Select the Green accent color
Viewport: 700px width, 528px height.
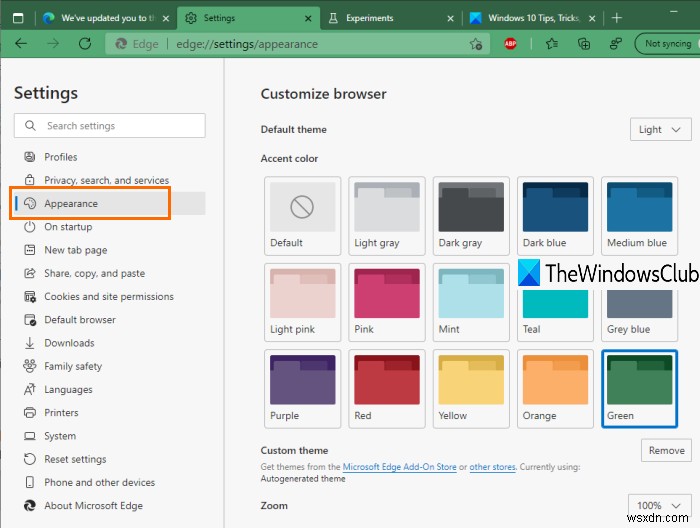coord(639,389)
